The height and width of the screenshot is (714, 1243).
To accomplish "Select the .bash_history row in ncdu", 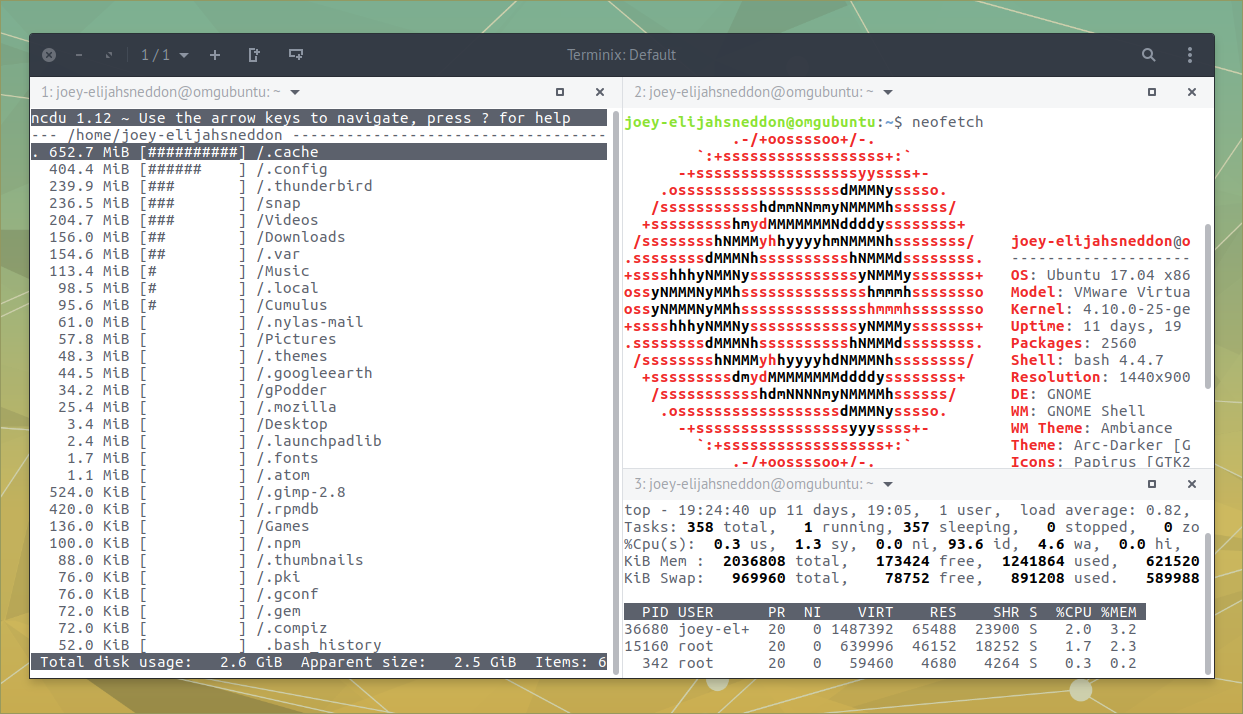I will [319, 645].
